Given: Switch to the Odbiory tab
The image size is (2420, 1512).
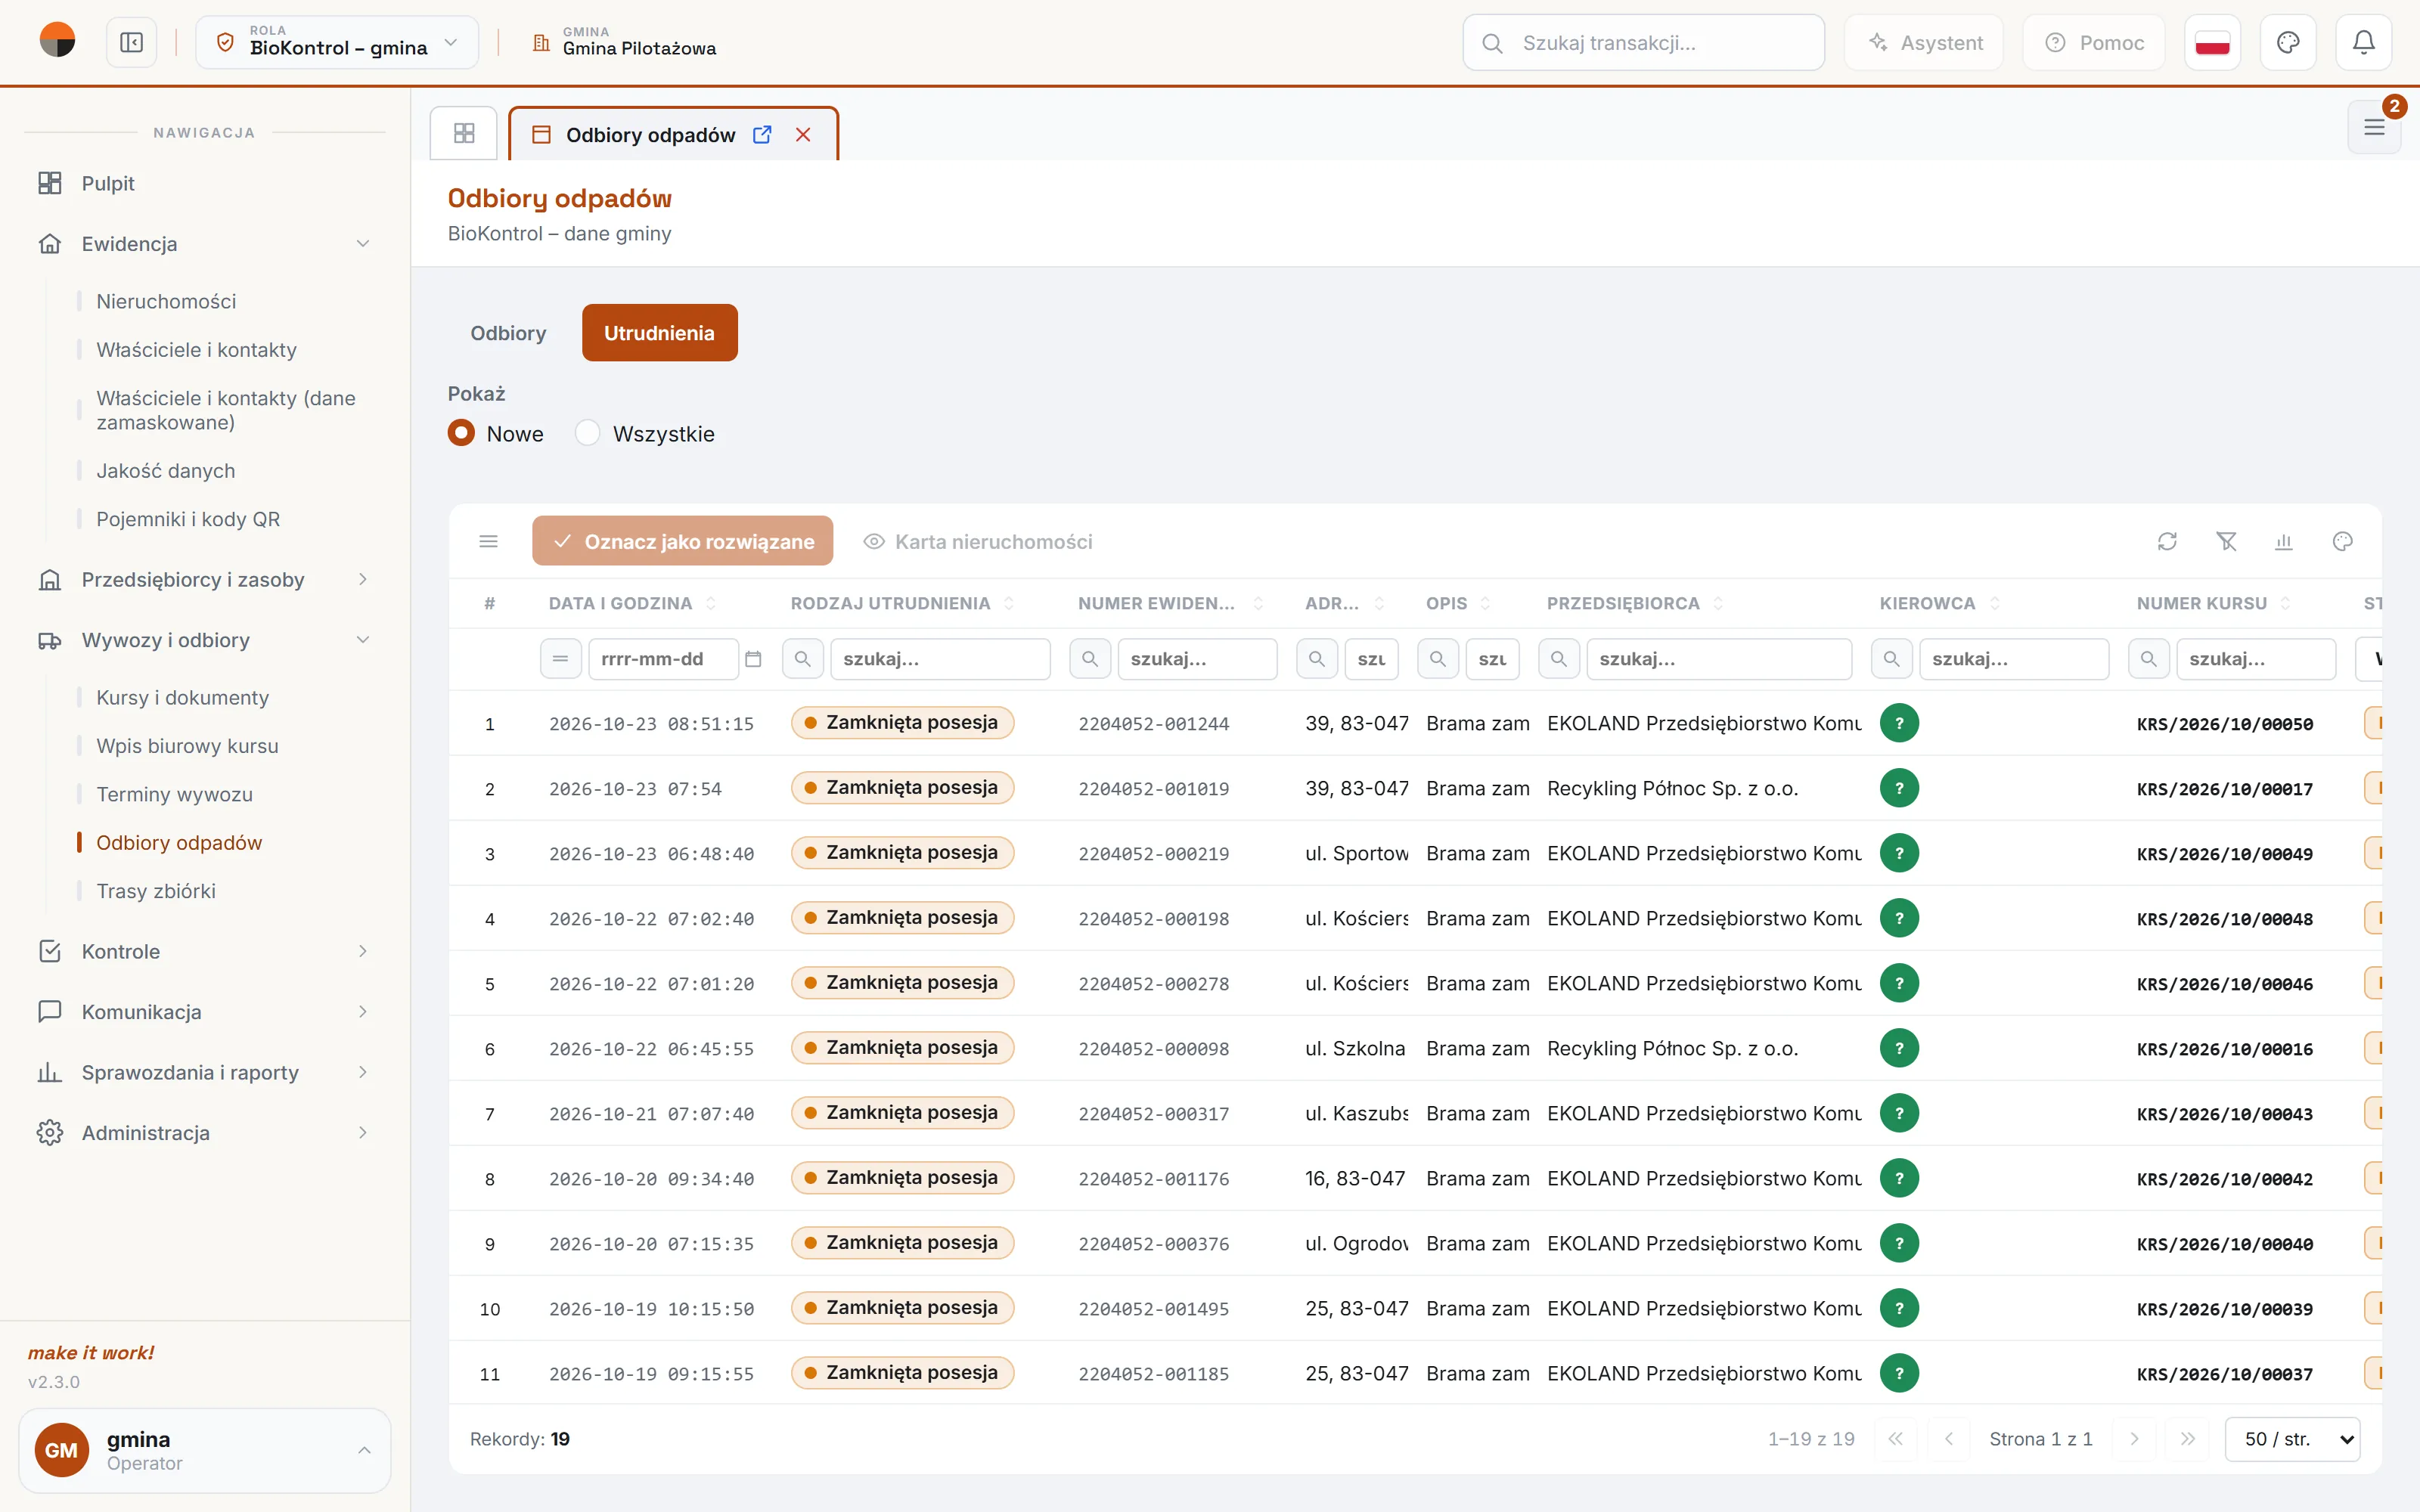Looking at the screenshot, I should [x=508, y=333].
